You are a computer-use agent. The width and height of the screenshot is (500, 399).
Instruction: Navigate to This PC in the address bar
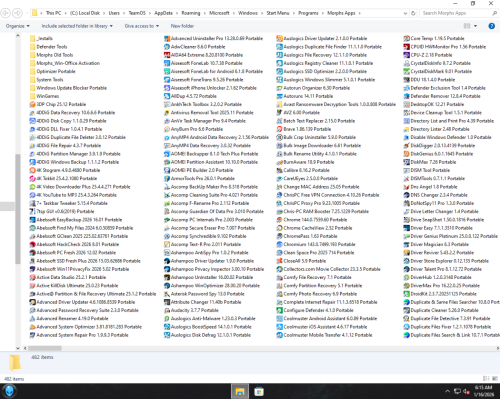point(53,13)
